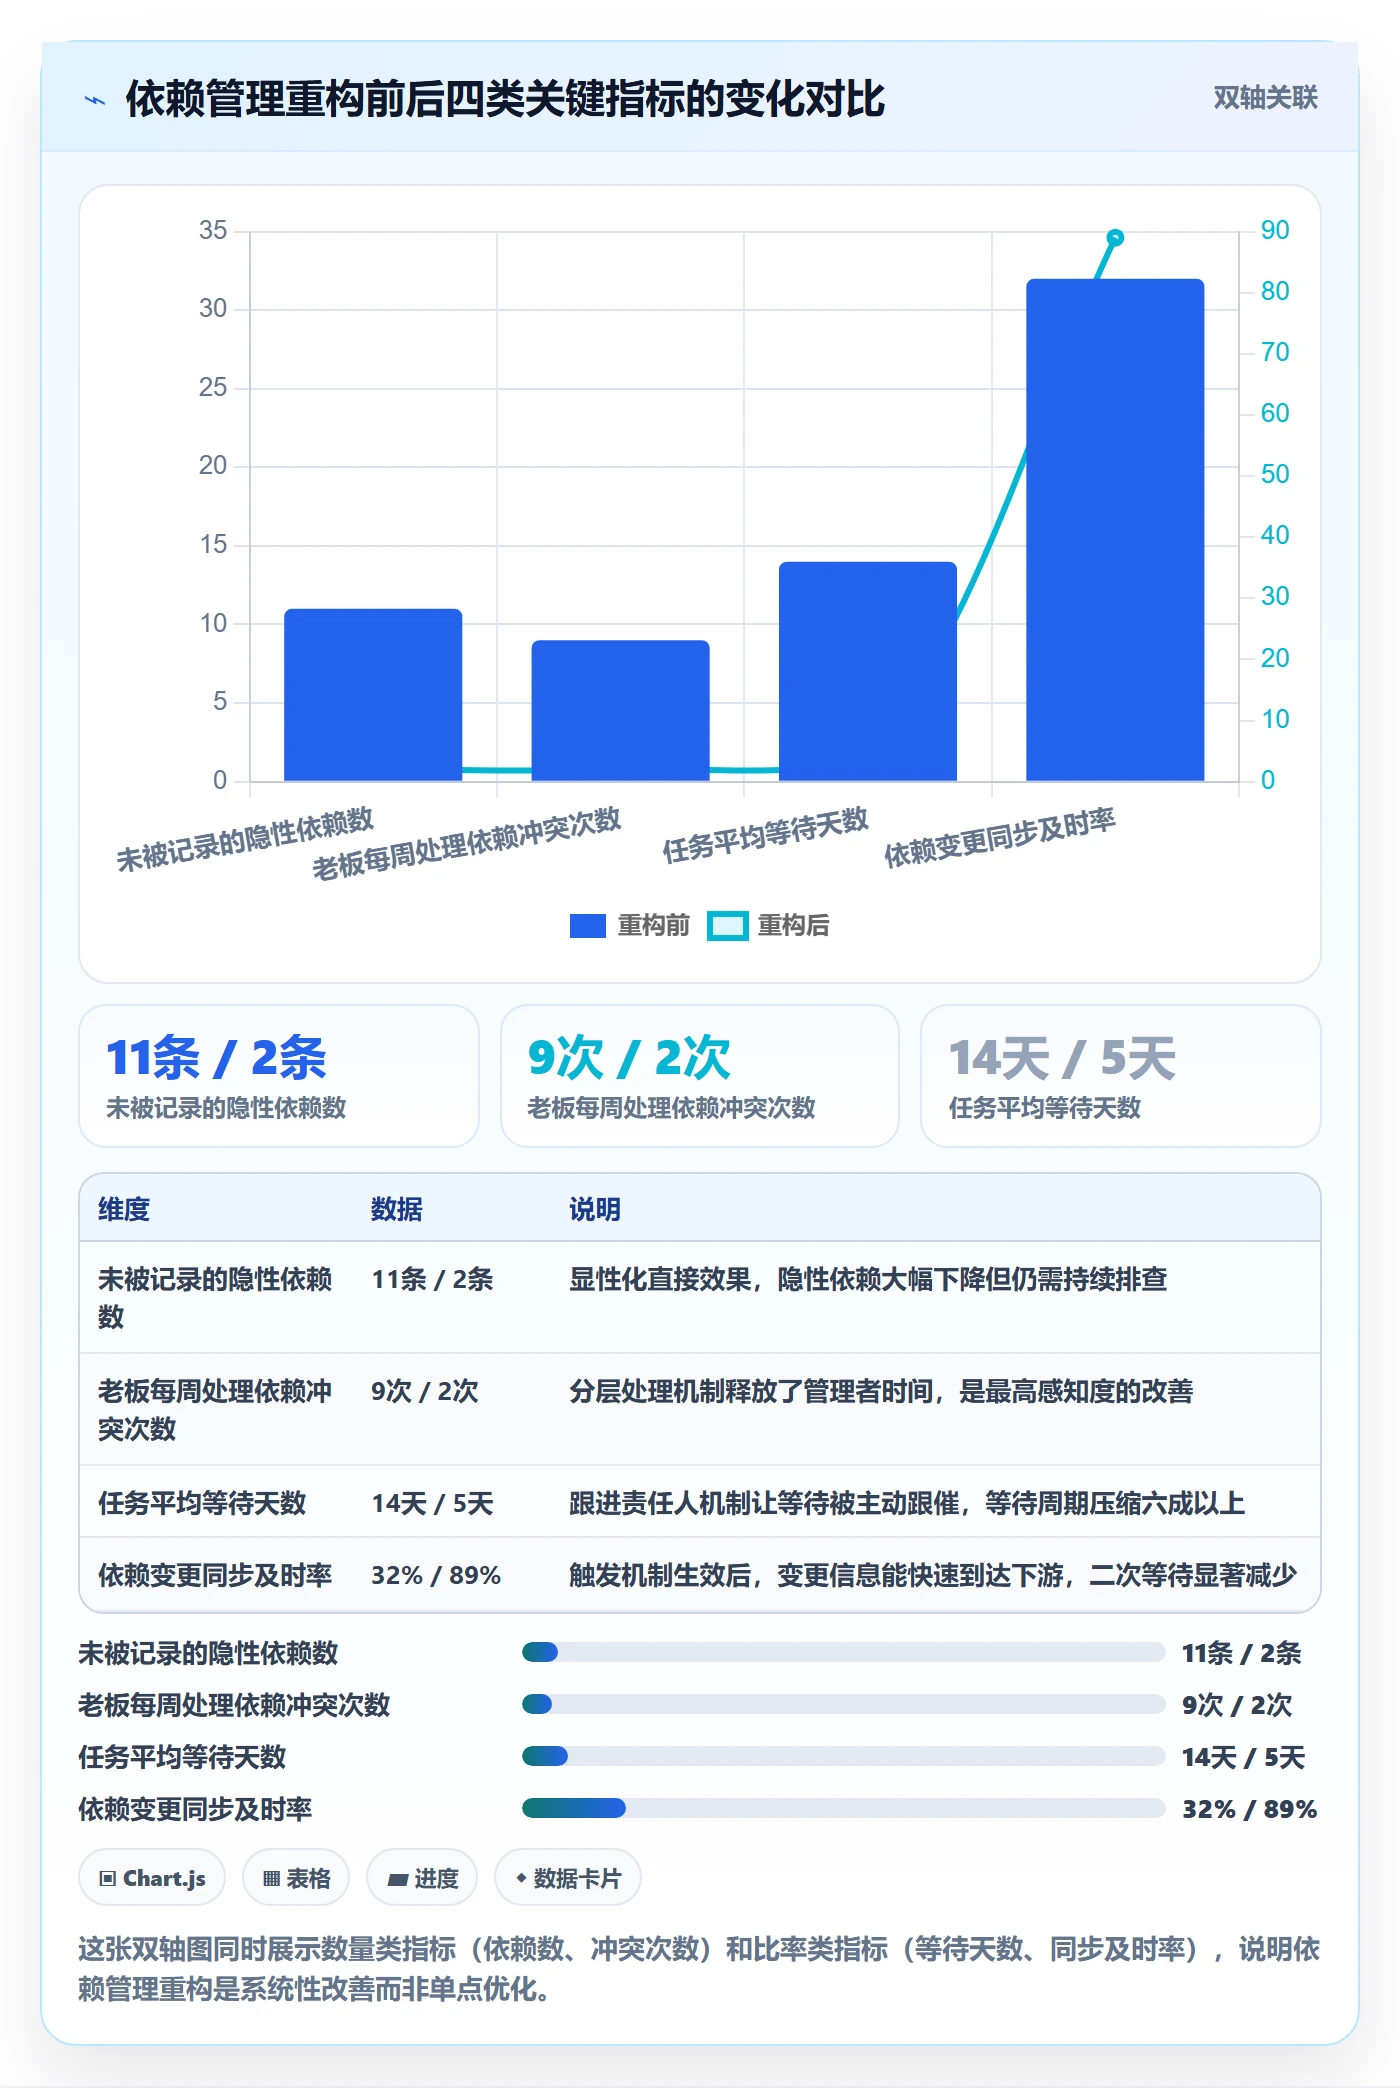Click the 32% / 89% table cell
This screenshot has height=2088, width=1400.
436,1575
